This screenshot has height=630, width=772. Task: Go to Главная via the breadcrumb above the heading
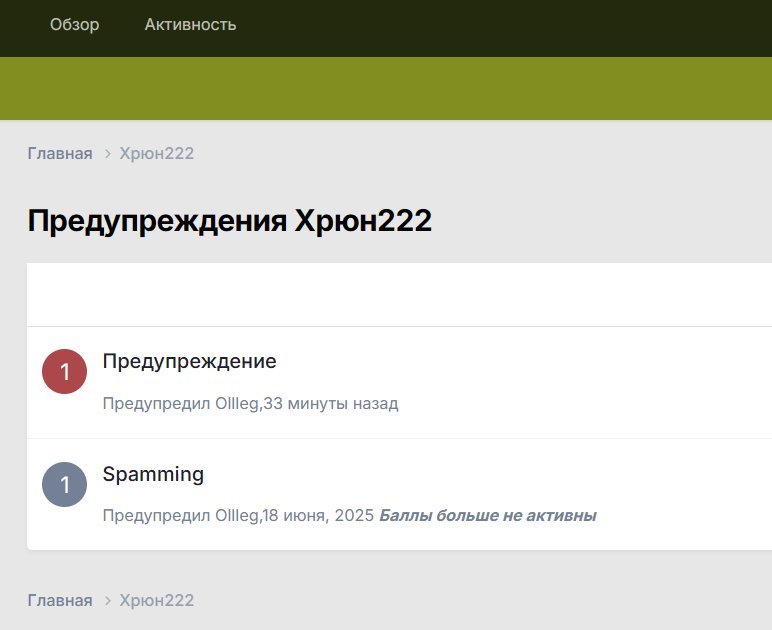(60, 154)
